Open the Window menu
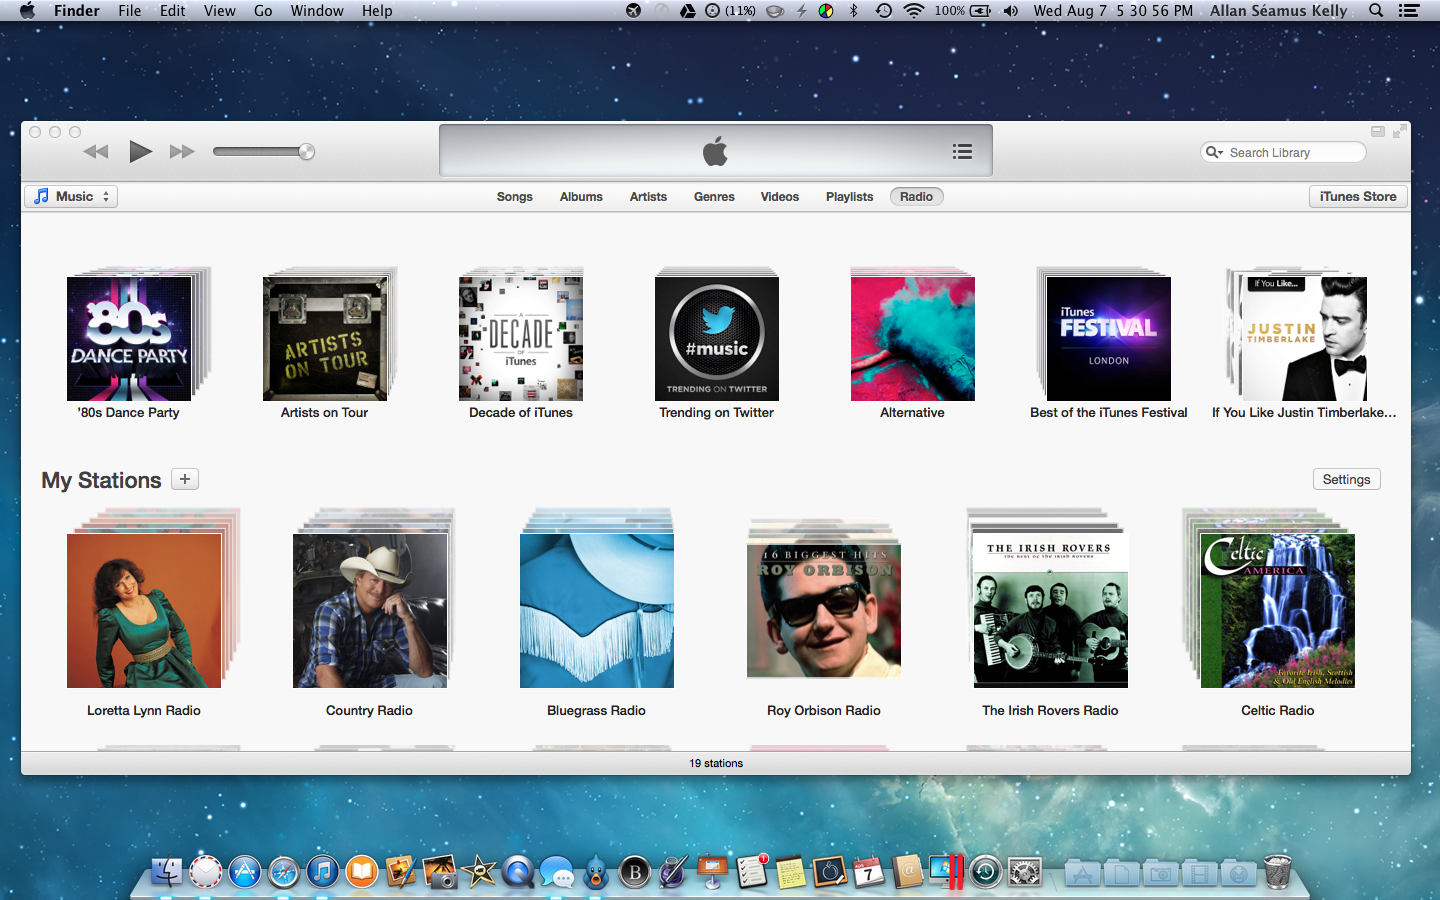 pos(317,11)
